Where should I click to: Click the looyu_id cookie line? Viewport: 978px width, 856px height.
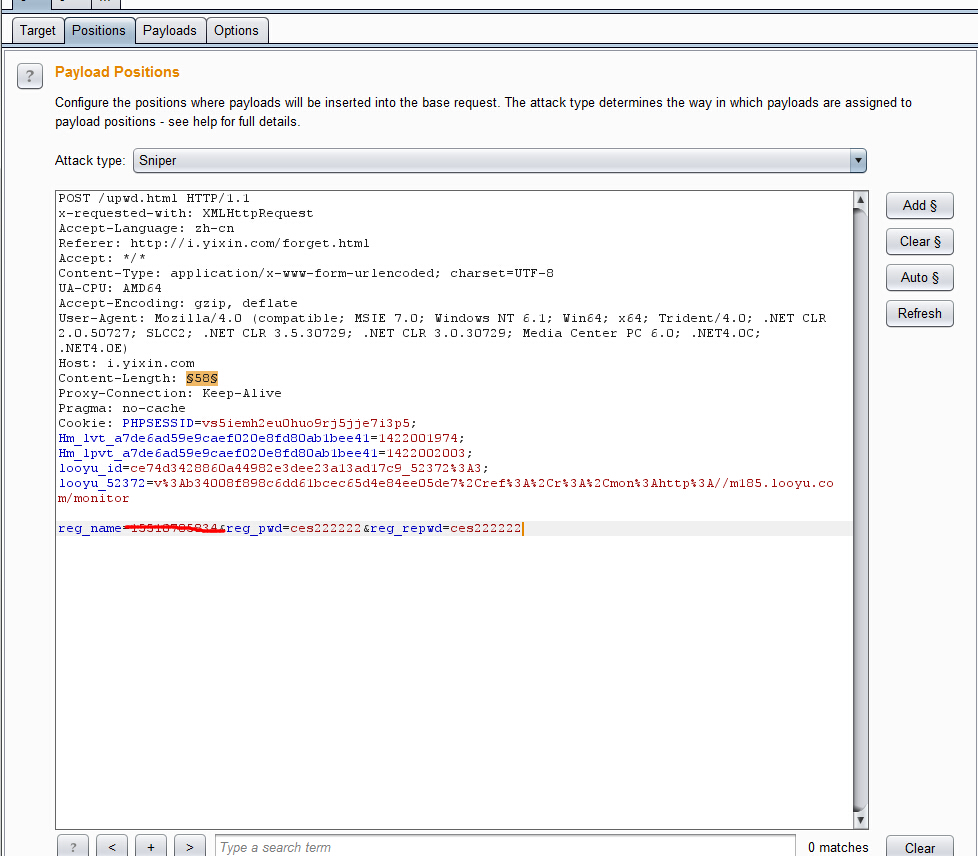click(273, 468)
